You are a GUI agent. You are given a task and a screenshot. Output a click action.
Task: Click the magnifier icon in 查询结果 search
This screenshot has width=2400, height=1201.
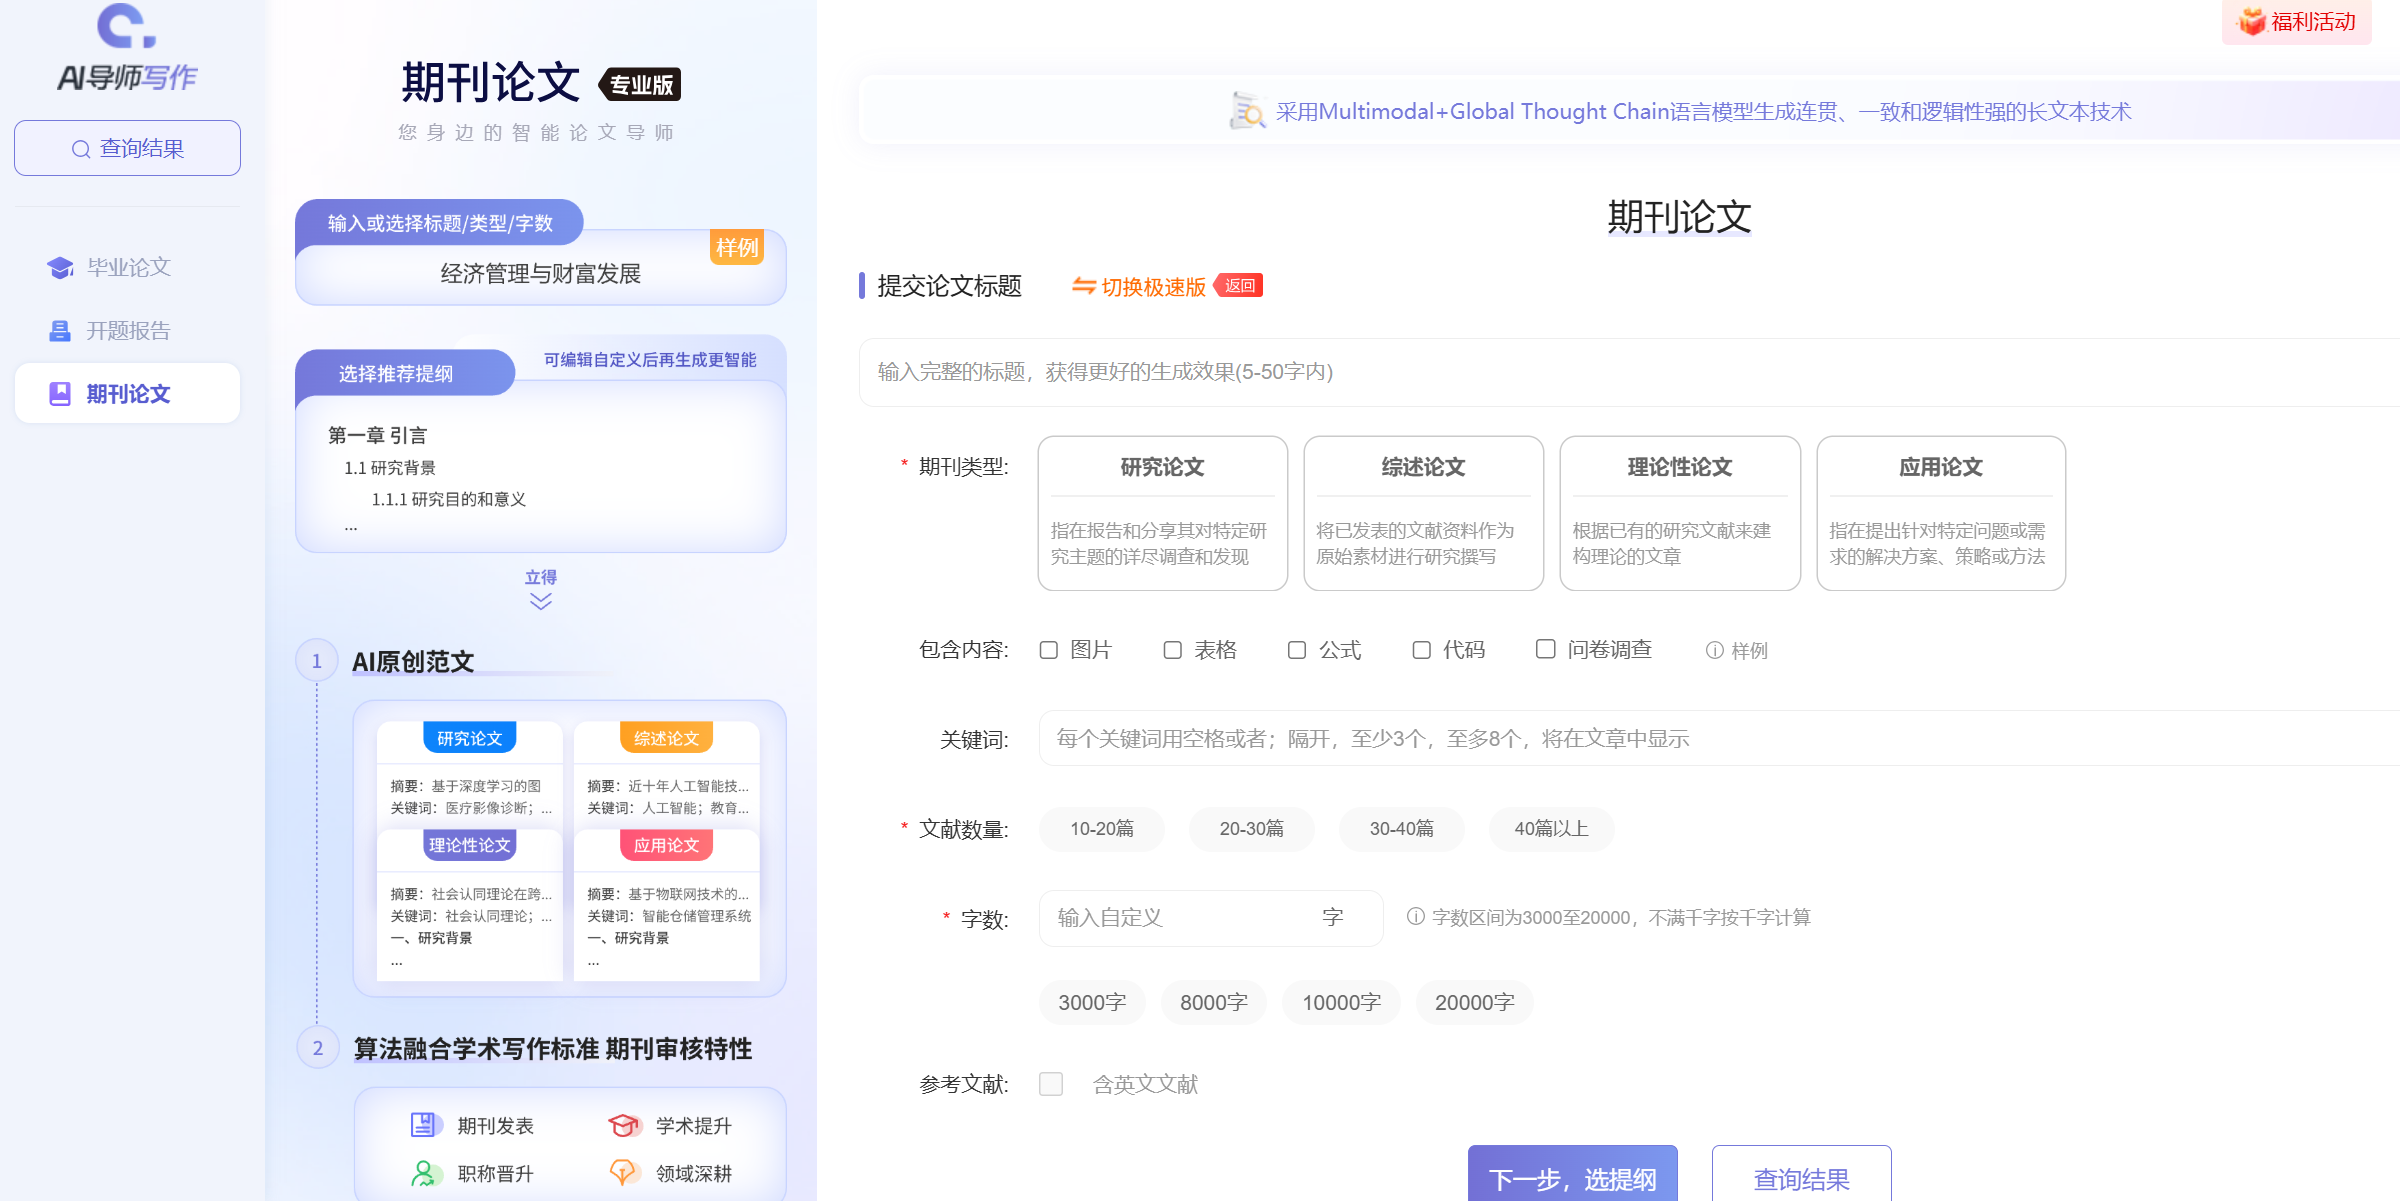[x=81, y=148]
